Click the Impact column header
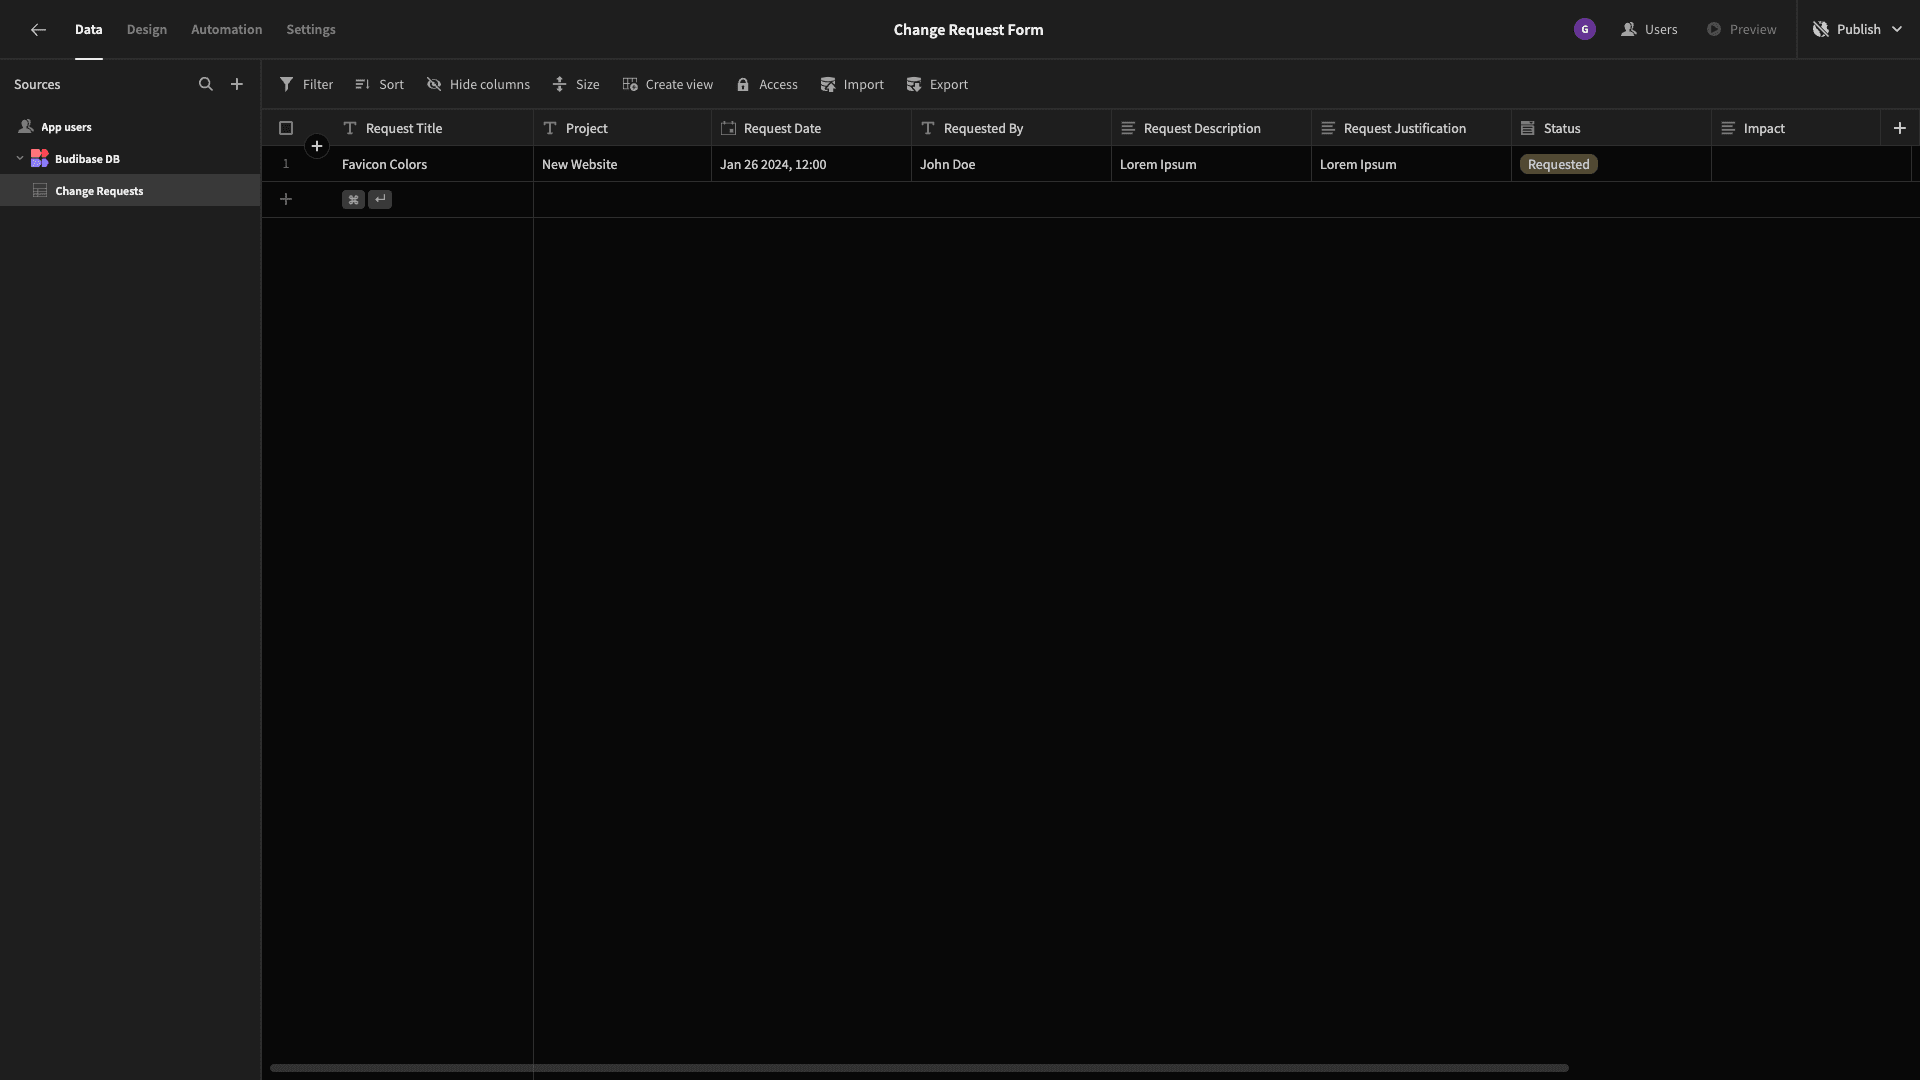The height and width of the screenshot is (1080, 1920). coord(1796,128)
